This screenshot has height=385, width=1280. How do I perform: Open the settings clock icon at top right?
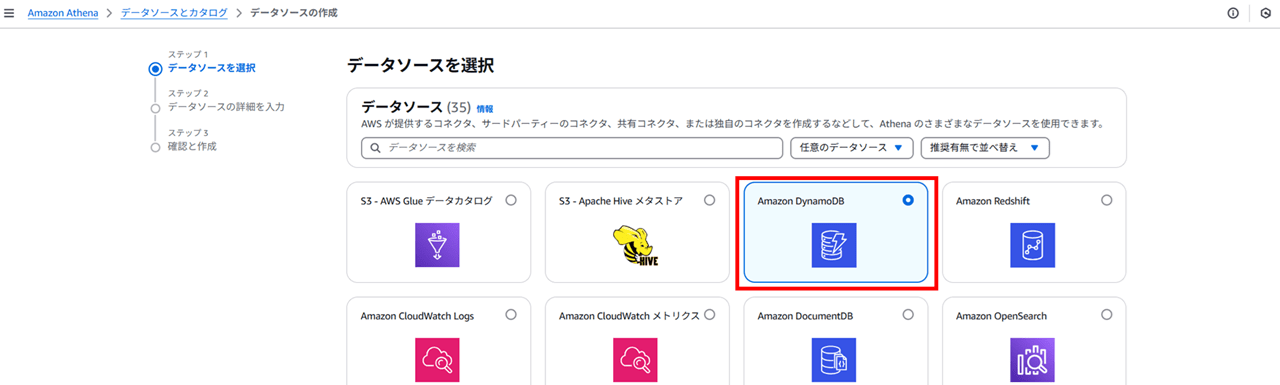click(x=1266, y=13)
